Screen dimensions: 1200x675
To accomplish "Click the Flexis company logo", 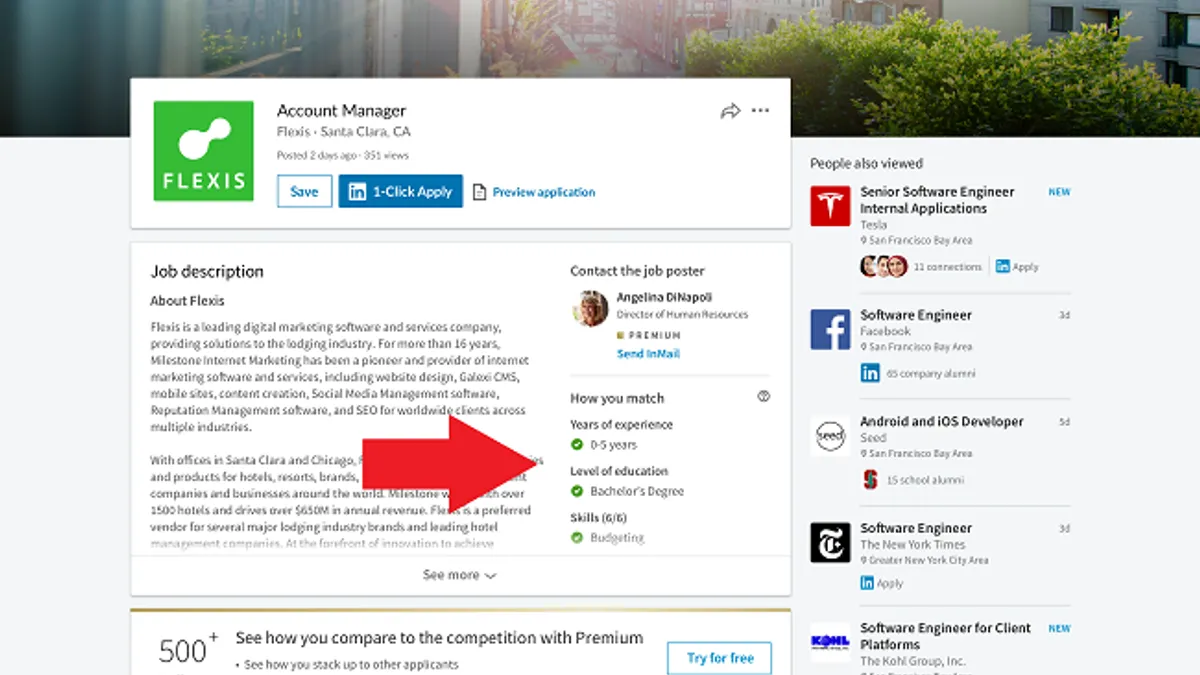I will pyautogui.click(x=203, y=151).
